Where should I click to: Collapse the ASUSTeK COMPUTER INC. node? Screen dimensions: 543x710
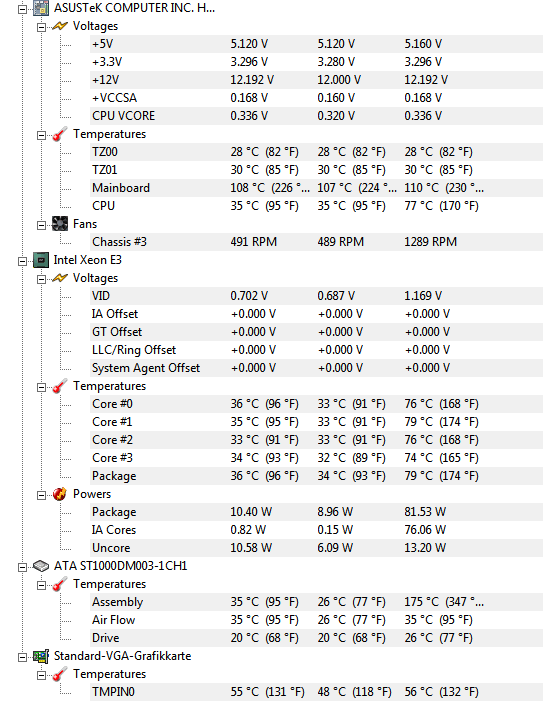22,9
